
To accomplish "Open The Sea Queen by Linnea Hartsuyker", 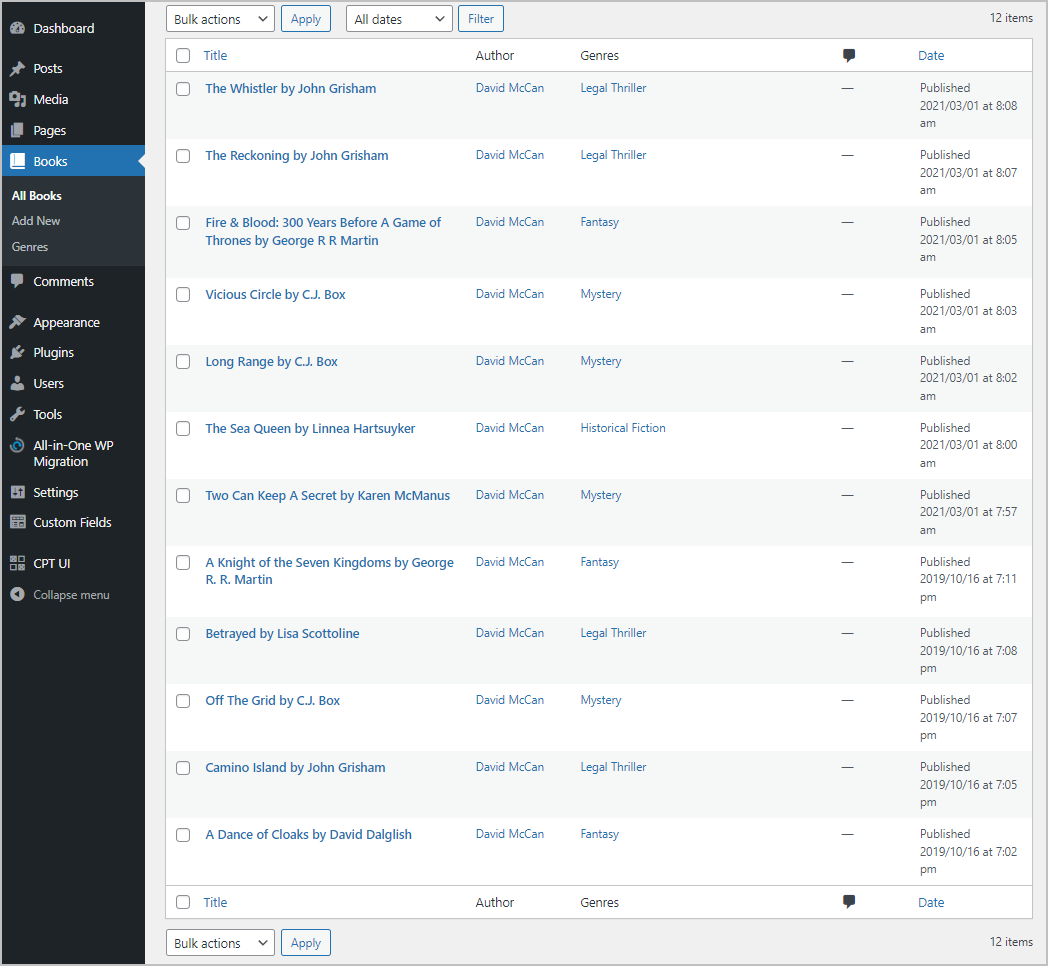I will point(310,428).
